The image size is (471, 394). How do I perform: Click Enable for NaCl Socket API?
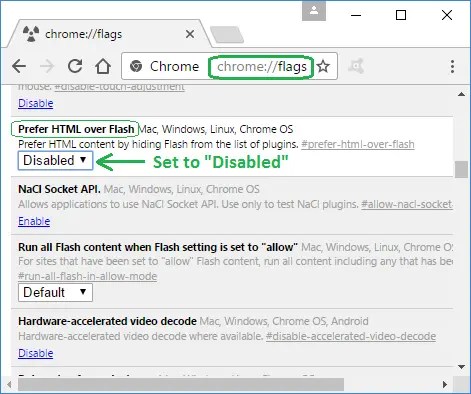(x=34, y=221)
